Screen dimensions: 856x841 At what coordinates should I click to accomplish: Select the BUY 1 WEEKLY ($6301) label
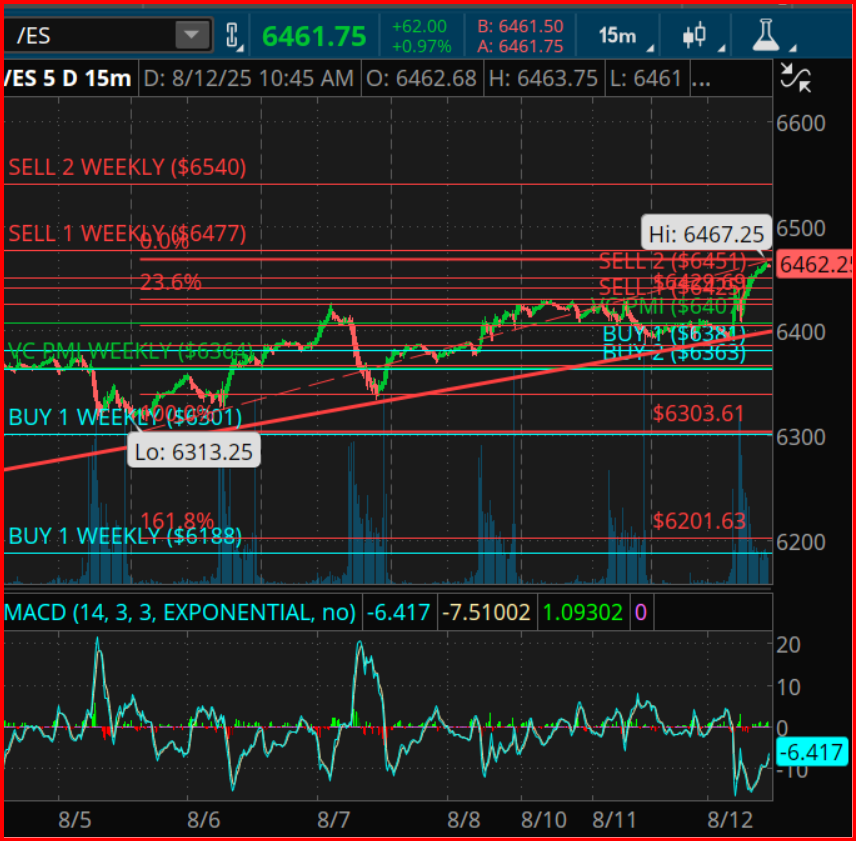pyautogui.click(x=125, y=417)
